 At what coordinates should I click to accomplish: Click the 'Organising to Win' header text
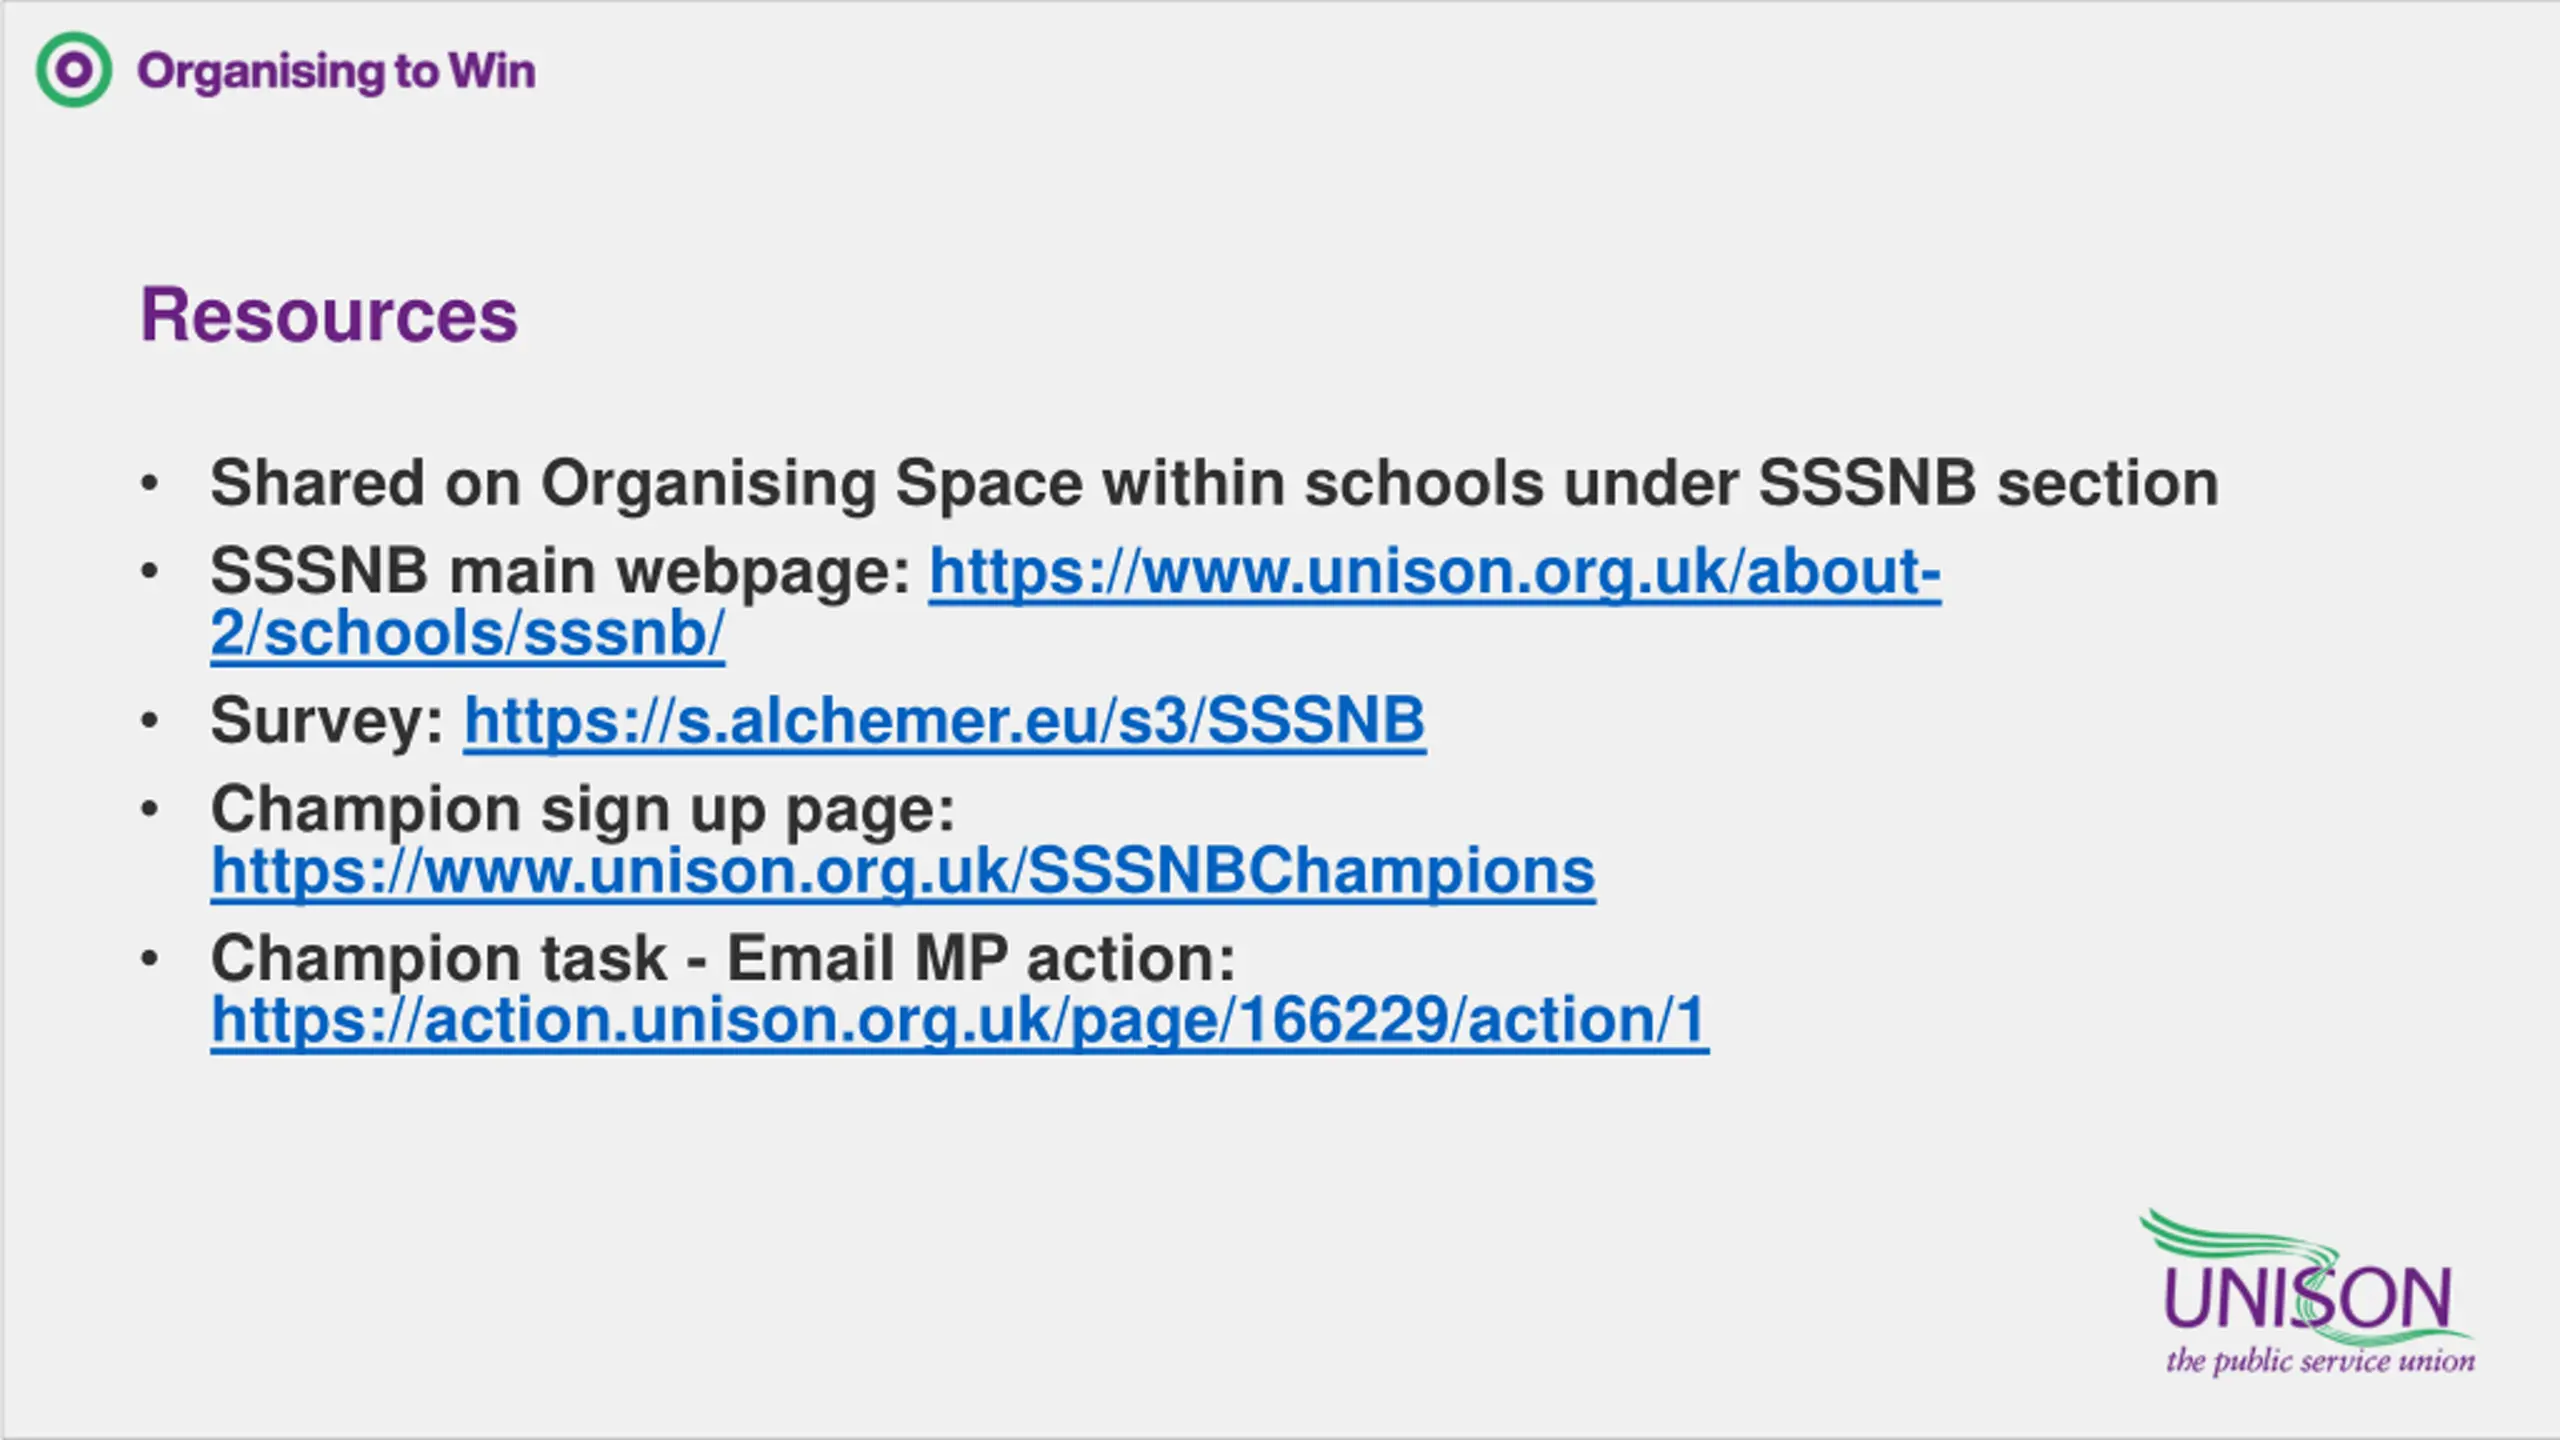pos(336,72)
